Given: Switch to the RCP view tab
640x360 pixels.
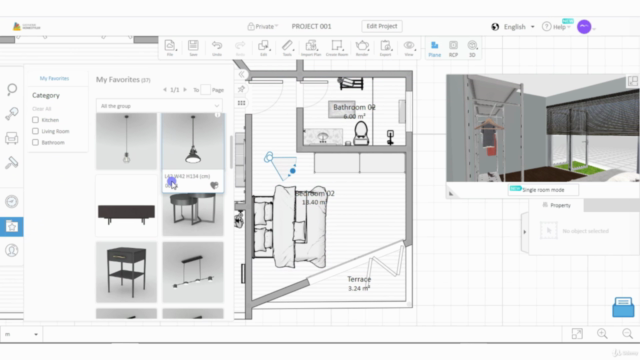Looking at the screenshot, I should [453, 49].
